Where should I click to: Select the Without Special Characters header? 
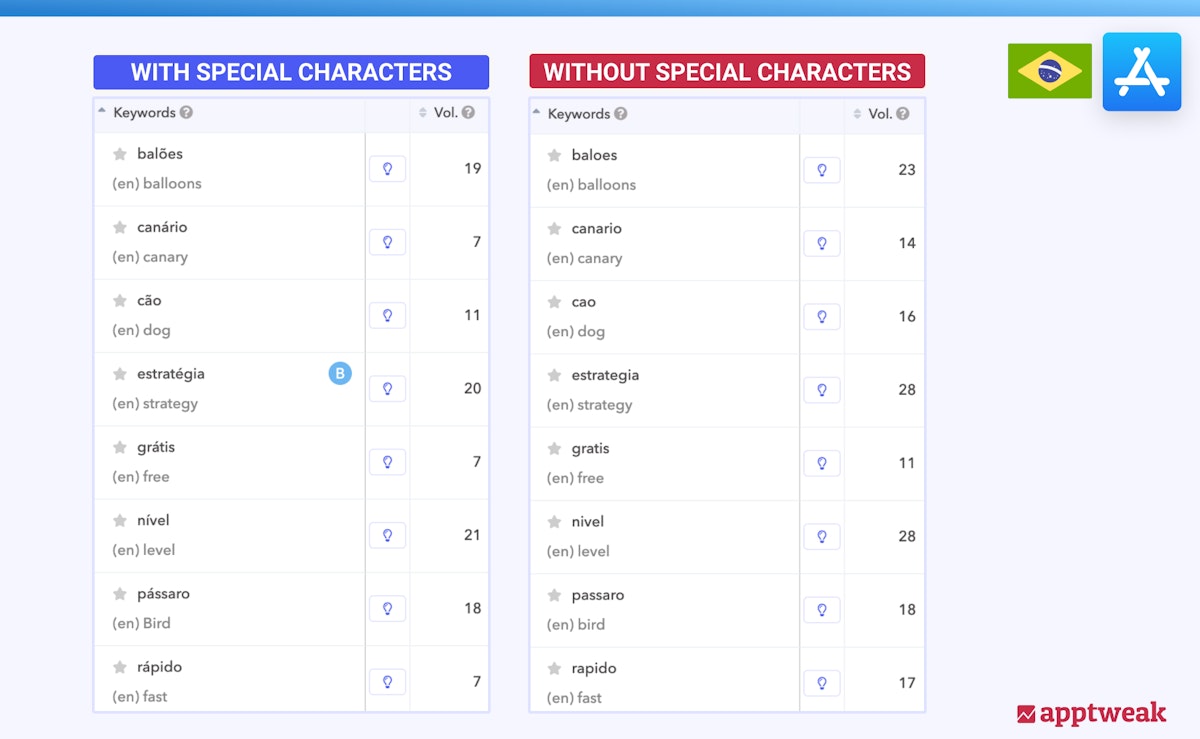click(727, 72)
